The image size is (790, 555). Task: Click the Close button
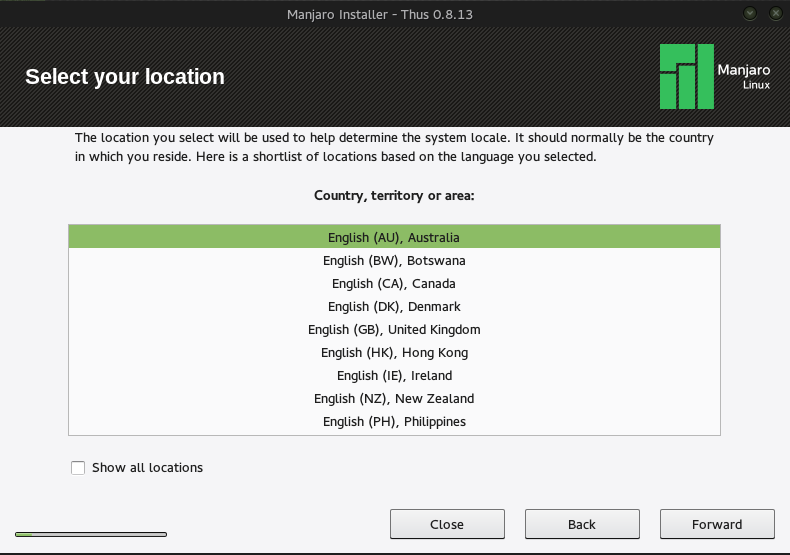click(x=447, y=524)
